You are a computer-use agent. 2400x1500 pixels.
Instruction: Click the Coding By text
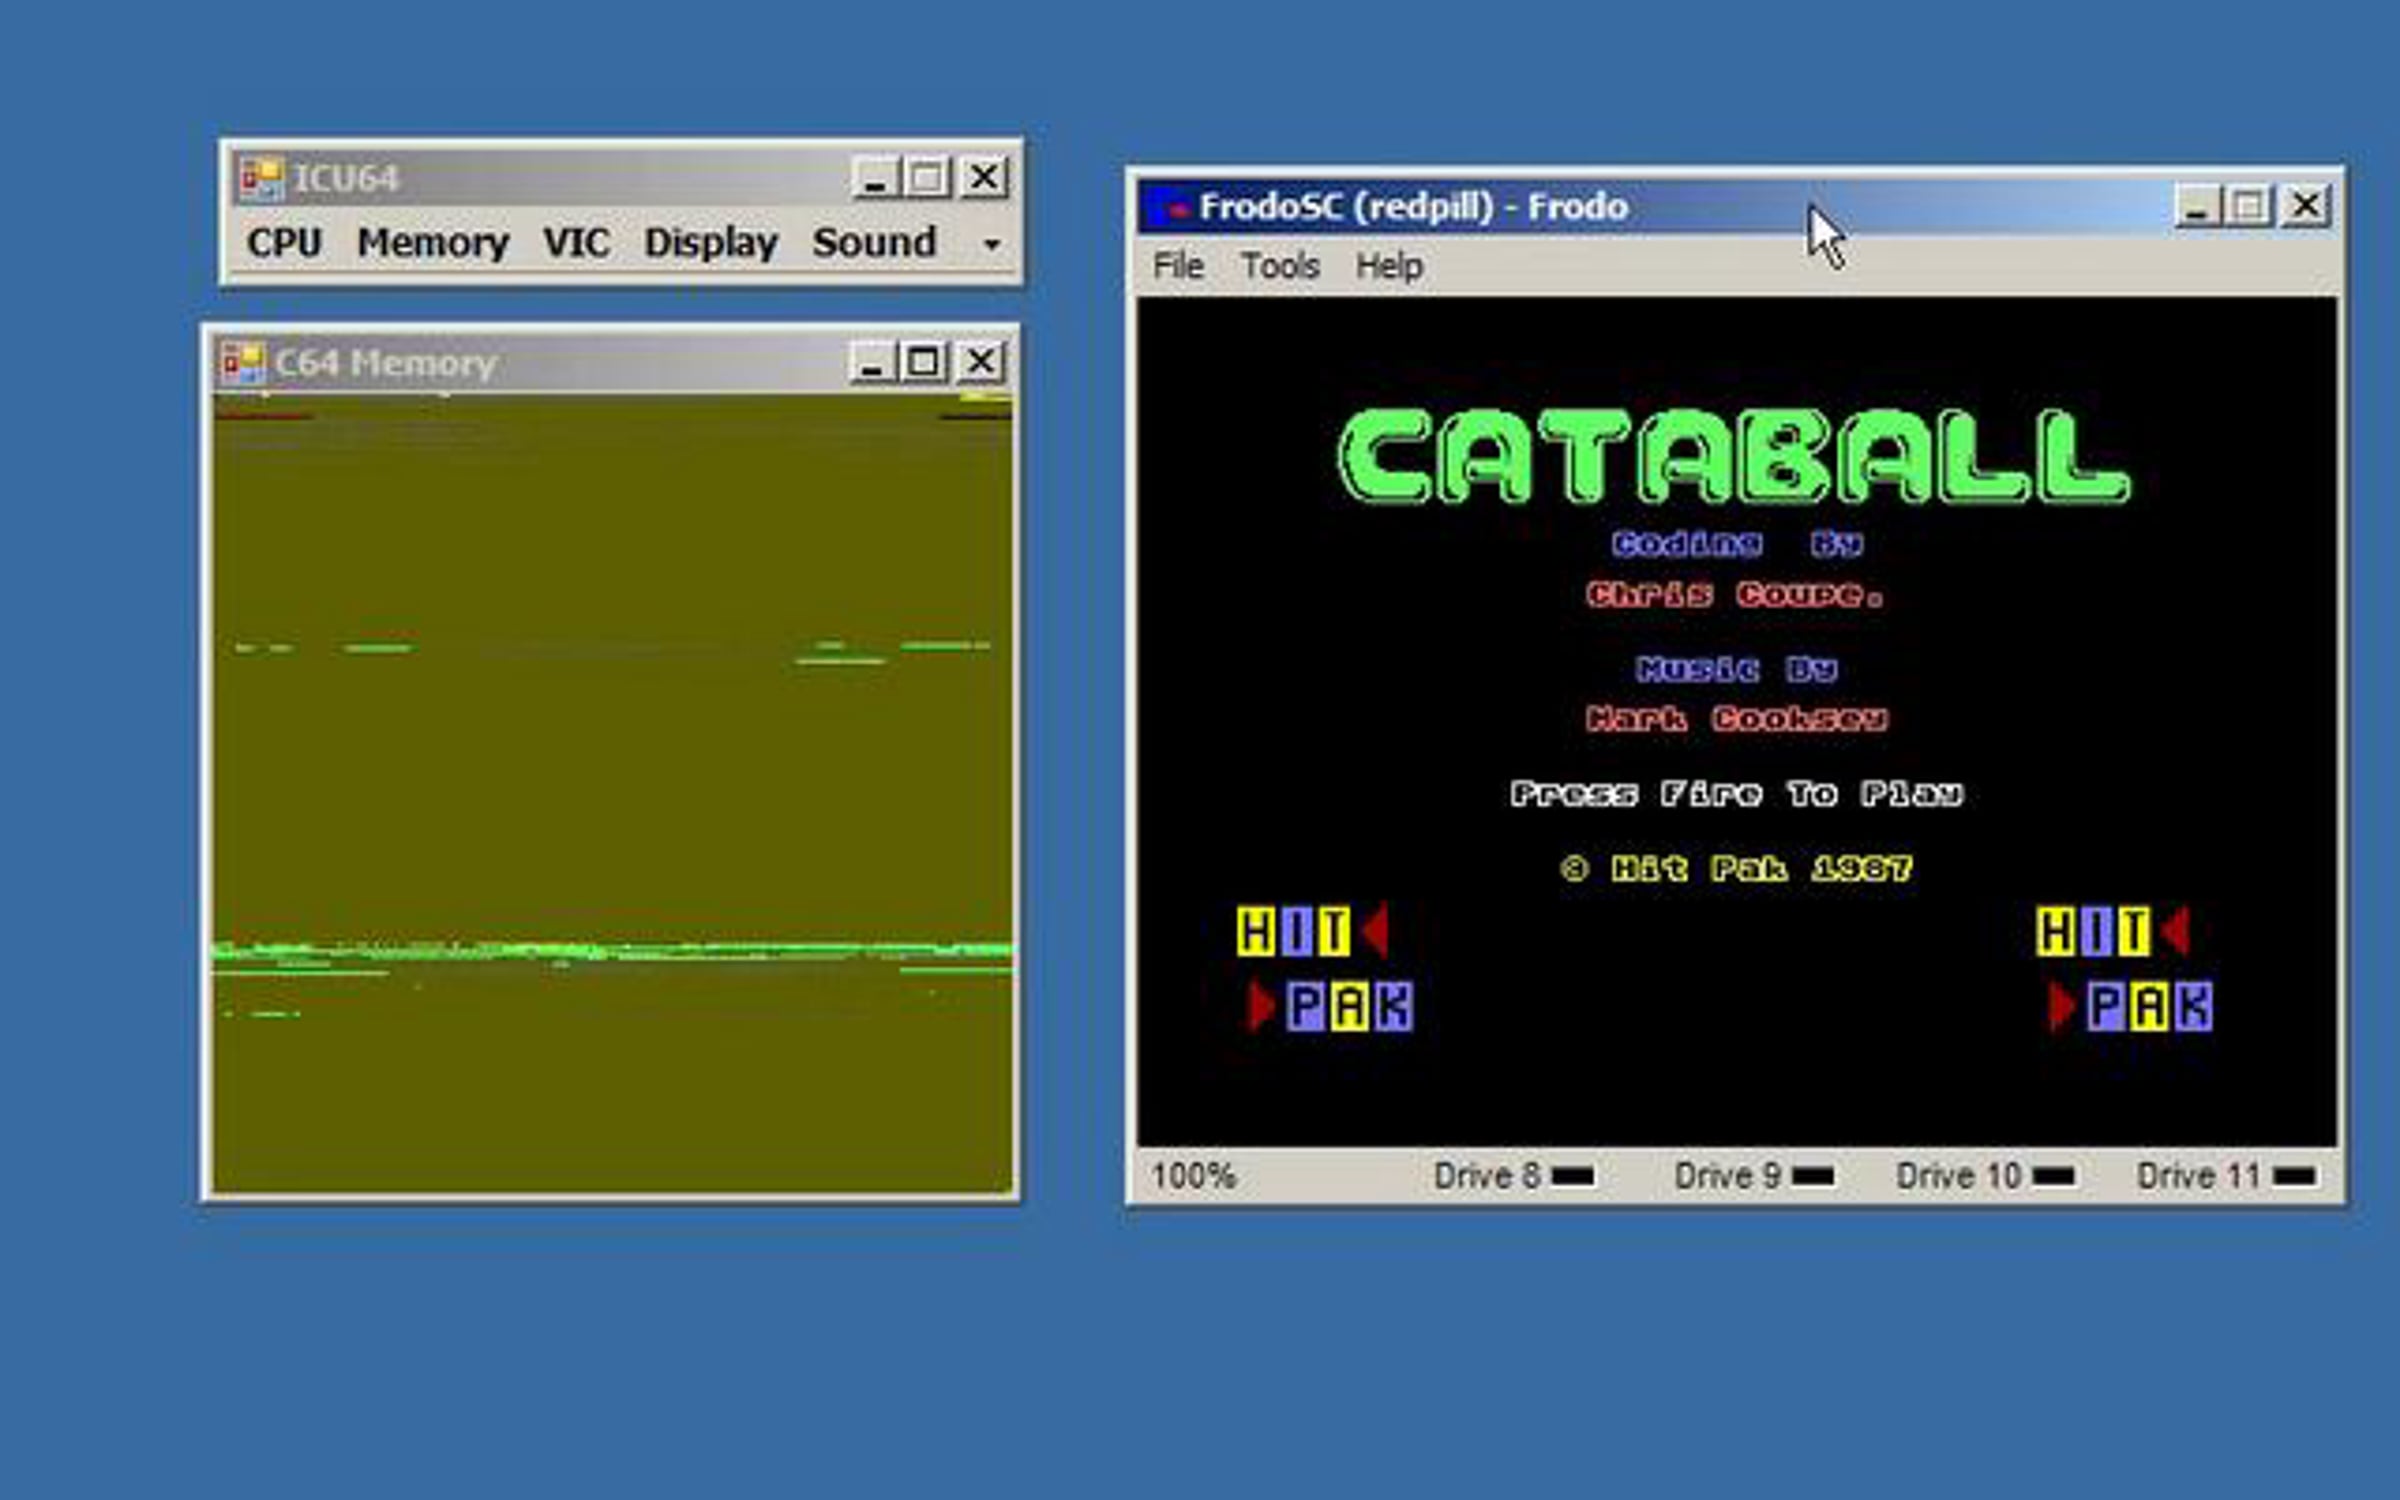(1737, 544)
